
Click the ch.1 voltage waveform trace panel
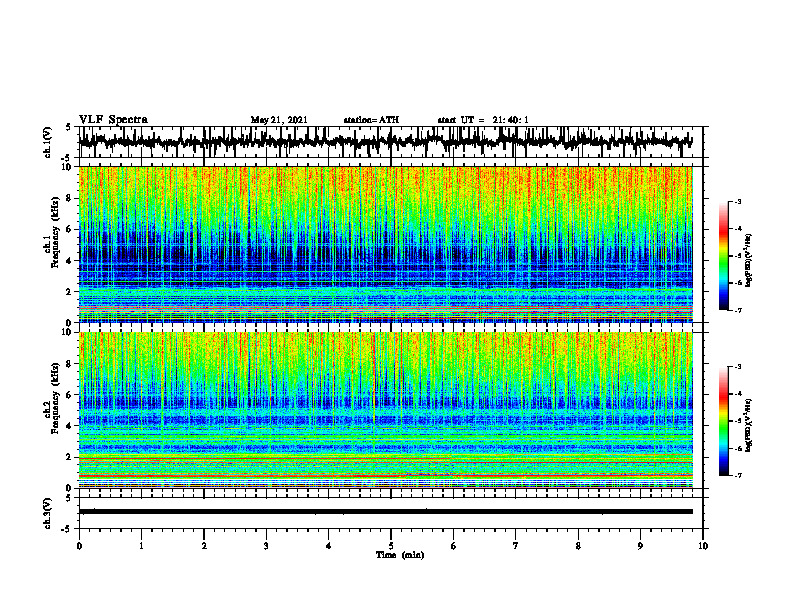391,142
